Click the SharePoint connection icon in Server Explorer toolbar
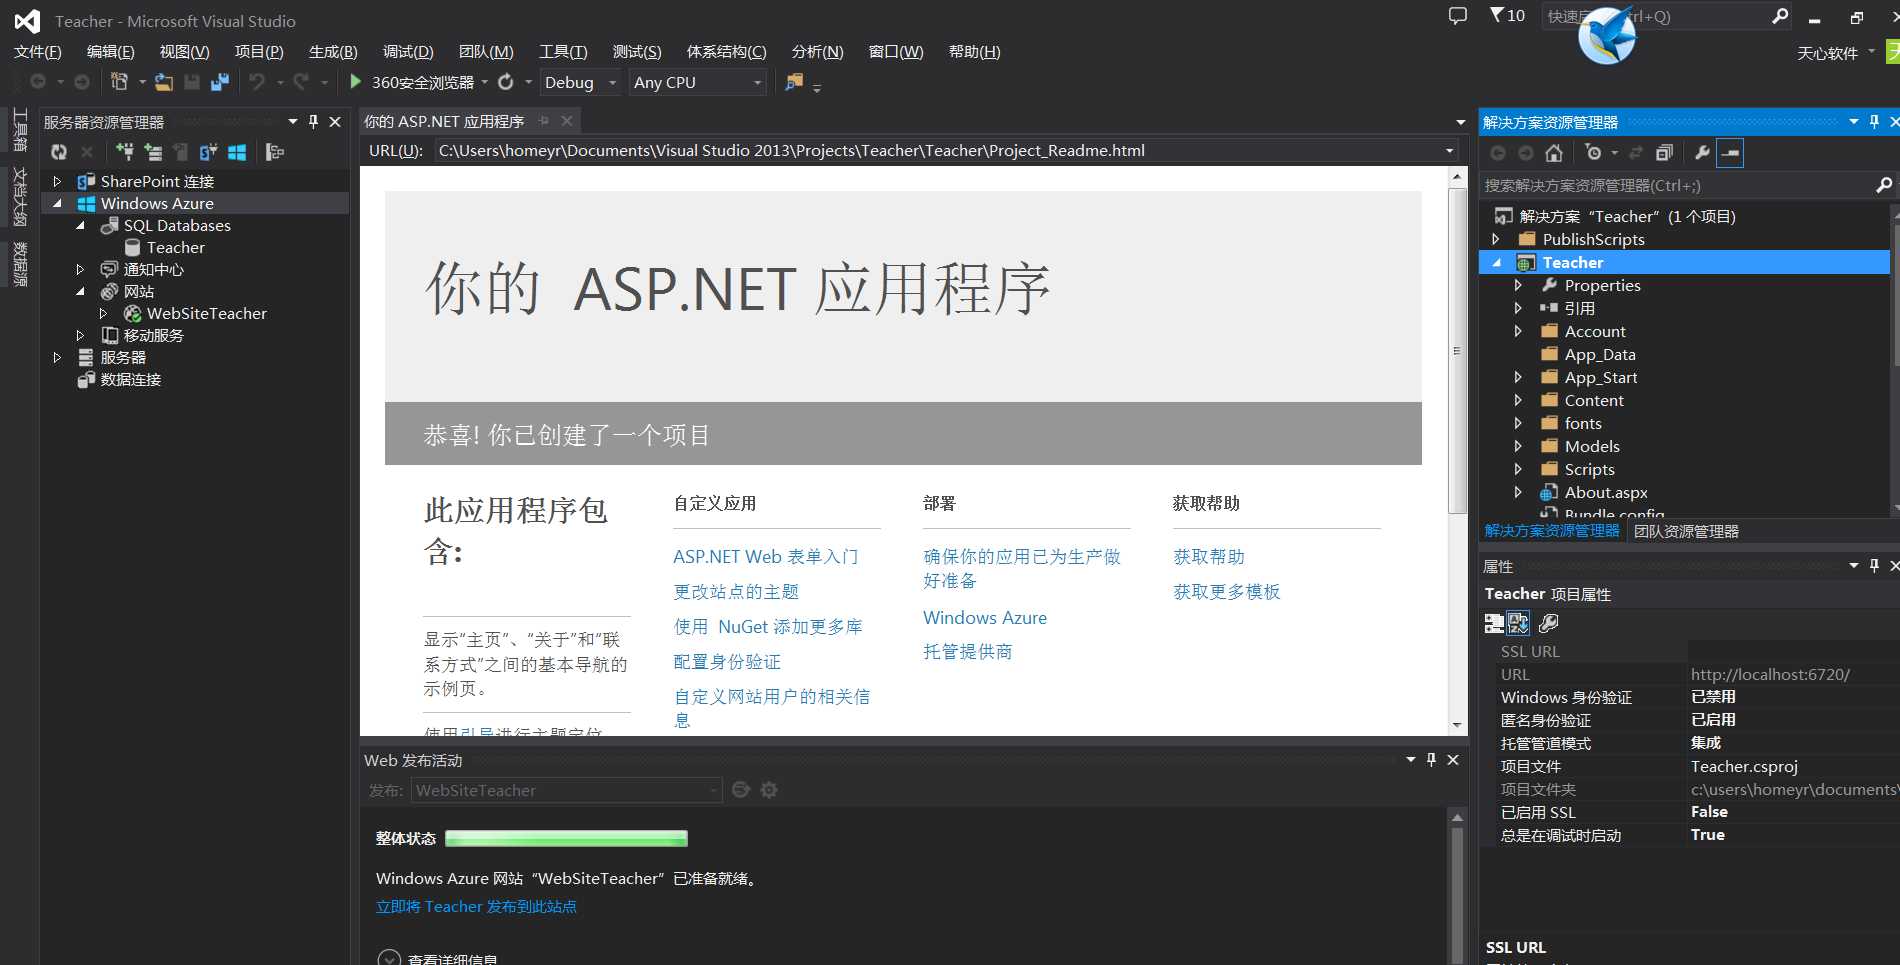Screen dimensions: 1900x965 [x=208, y=152]
